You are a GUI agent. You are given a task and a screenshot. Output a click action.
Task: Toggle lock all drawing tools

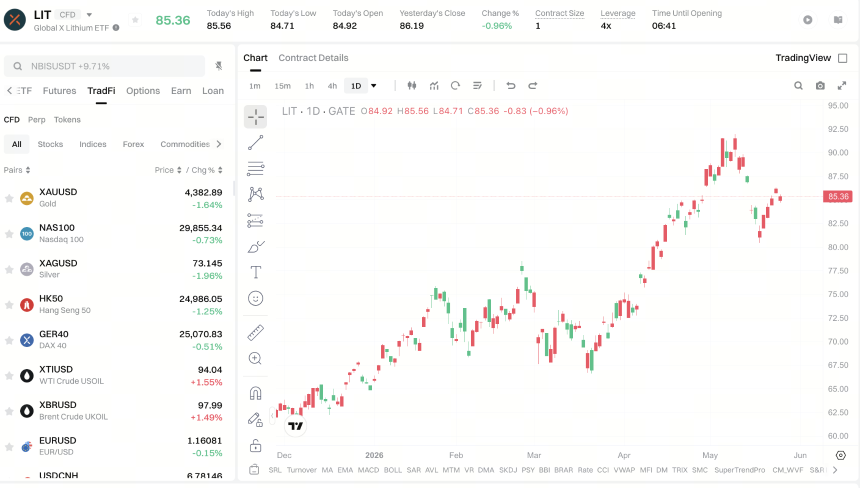[256, 446]
